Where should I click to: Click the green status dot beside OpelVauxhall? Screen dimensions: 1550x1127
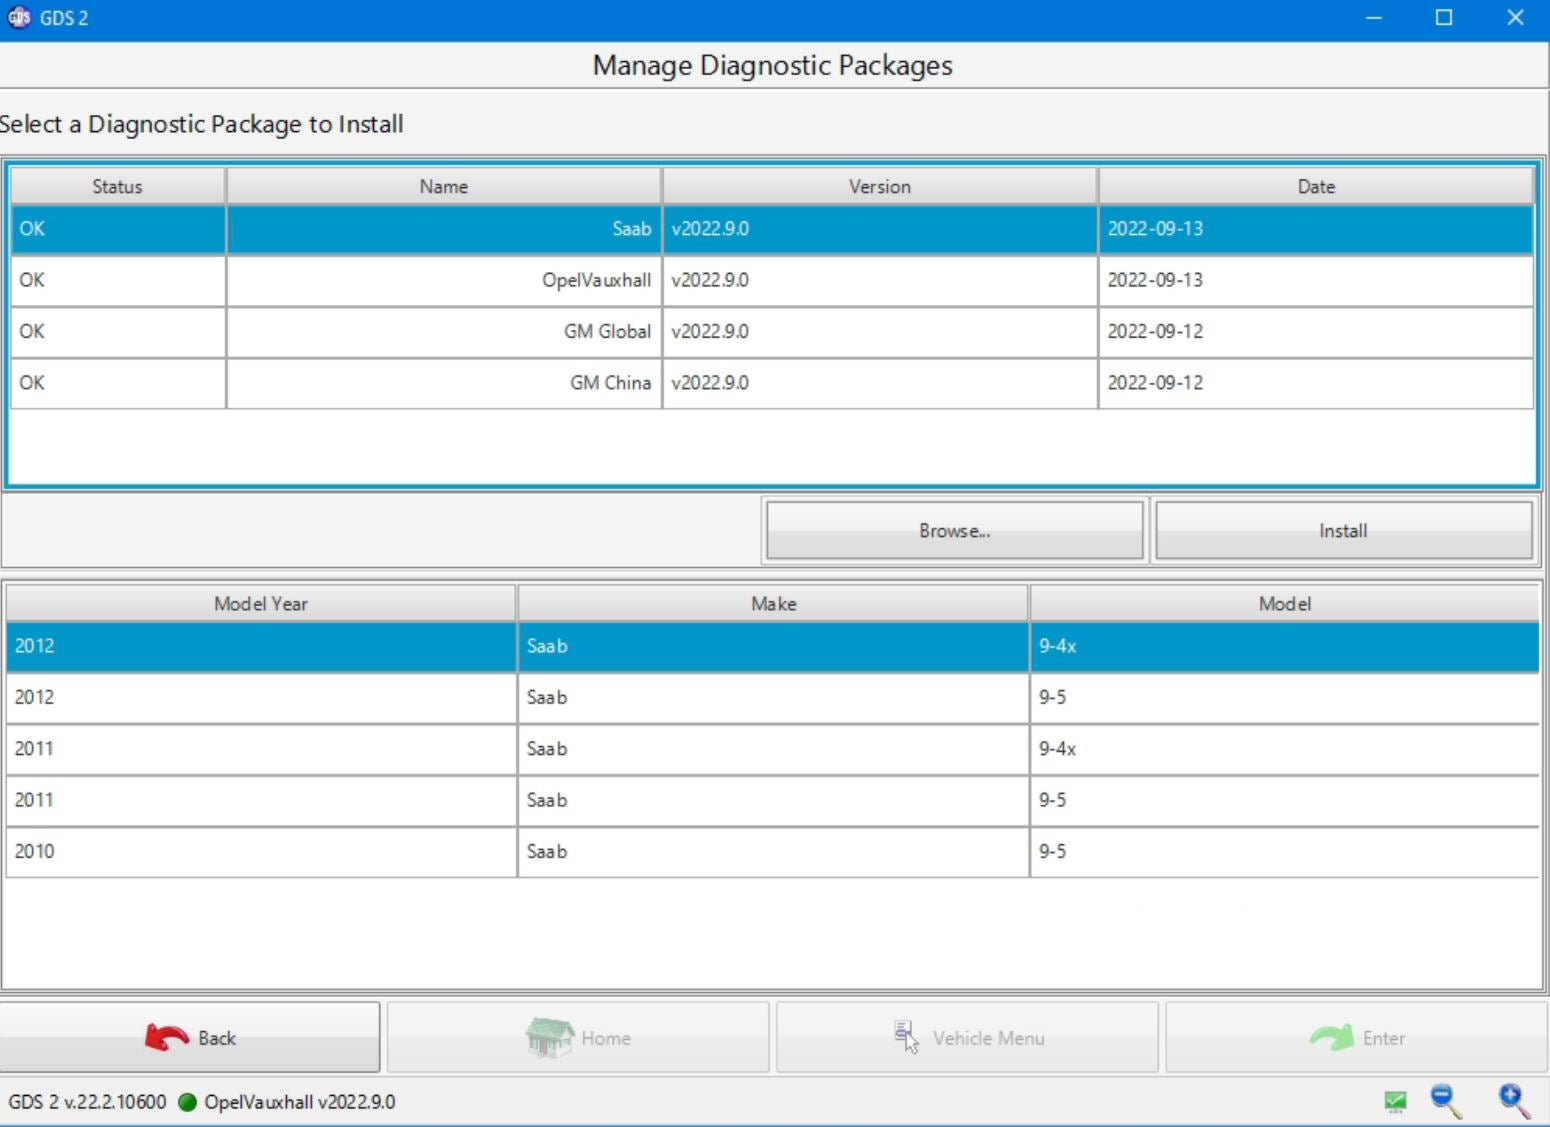tap(187, 1102)
